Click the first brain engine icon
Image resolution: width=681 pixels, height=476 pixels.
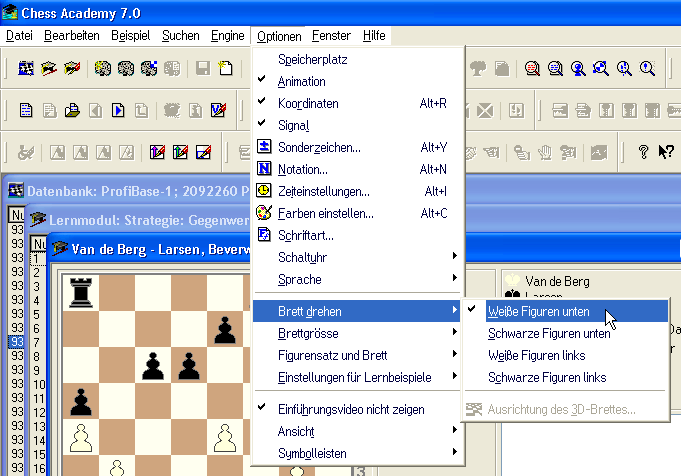[103, 68]
